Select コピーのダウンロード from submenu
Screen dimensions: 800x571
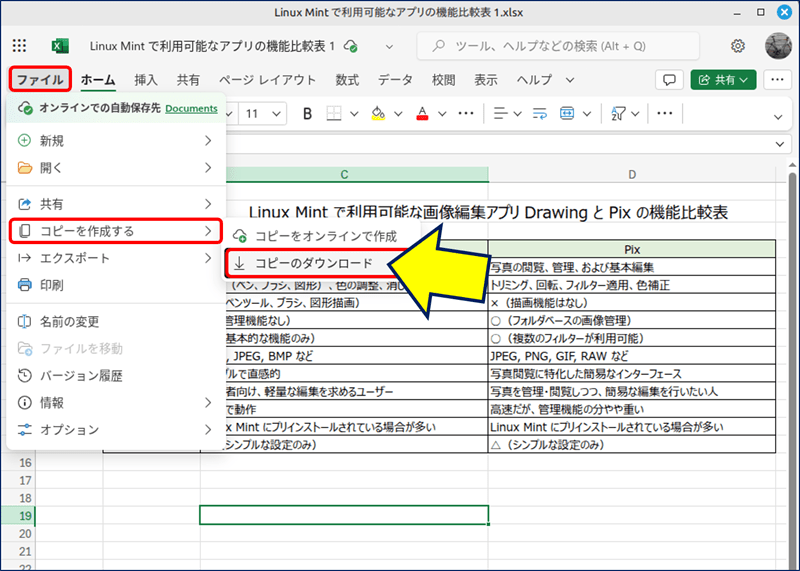pyautogui.click(x=313, y=263)
